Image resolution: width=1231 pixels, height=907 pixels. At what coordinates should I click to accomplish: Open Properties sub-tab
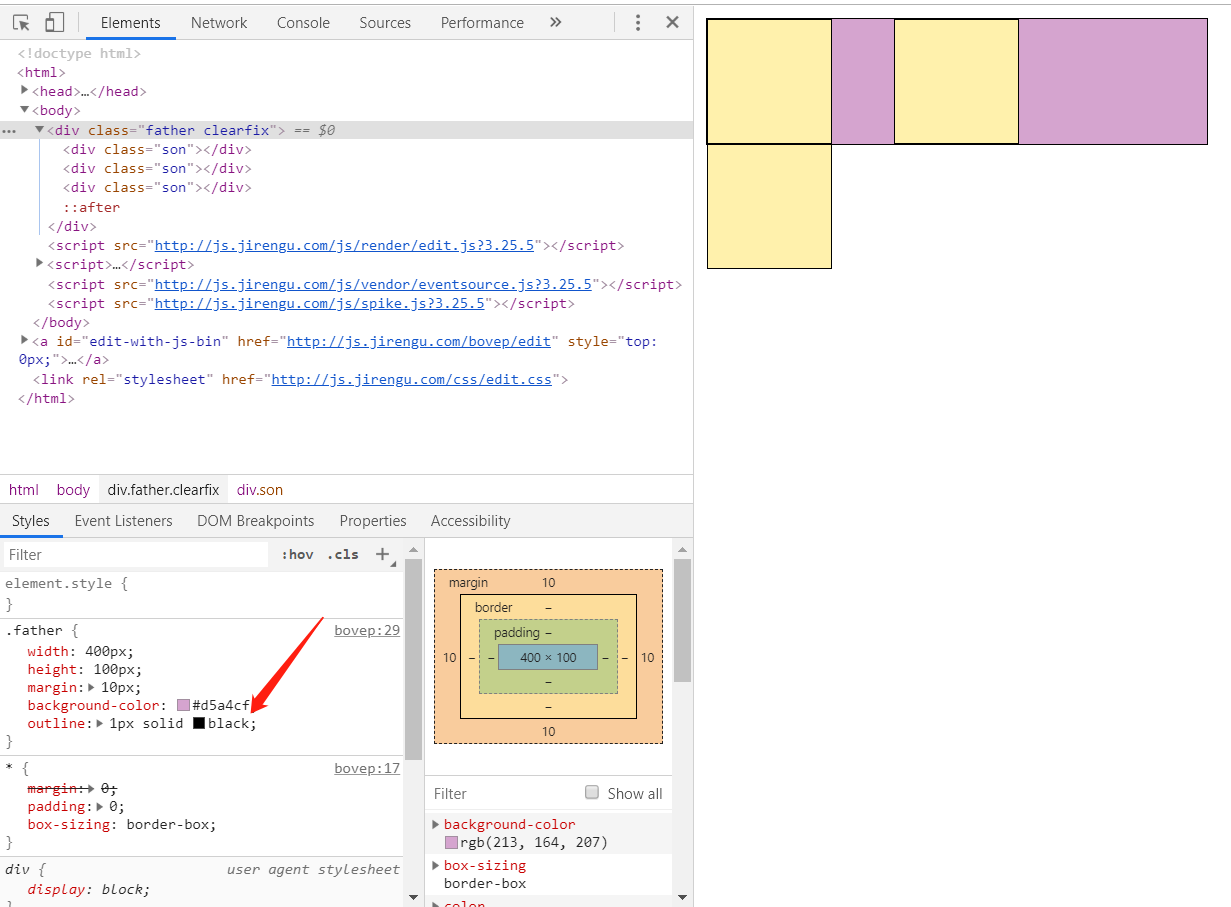373,520
